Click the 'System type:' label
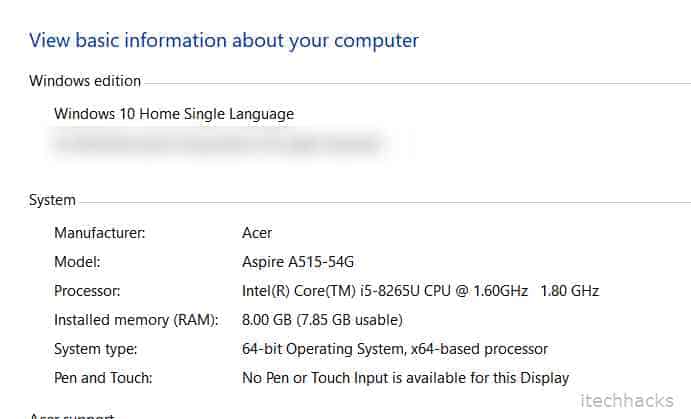 96,349
